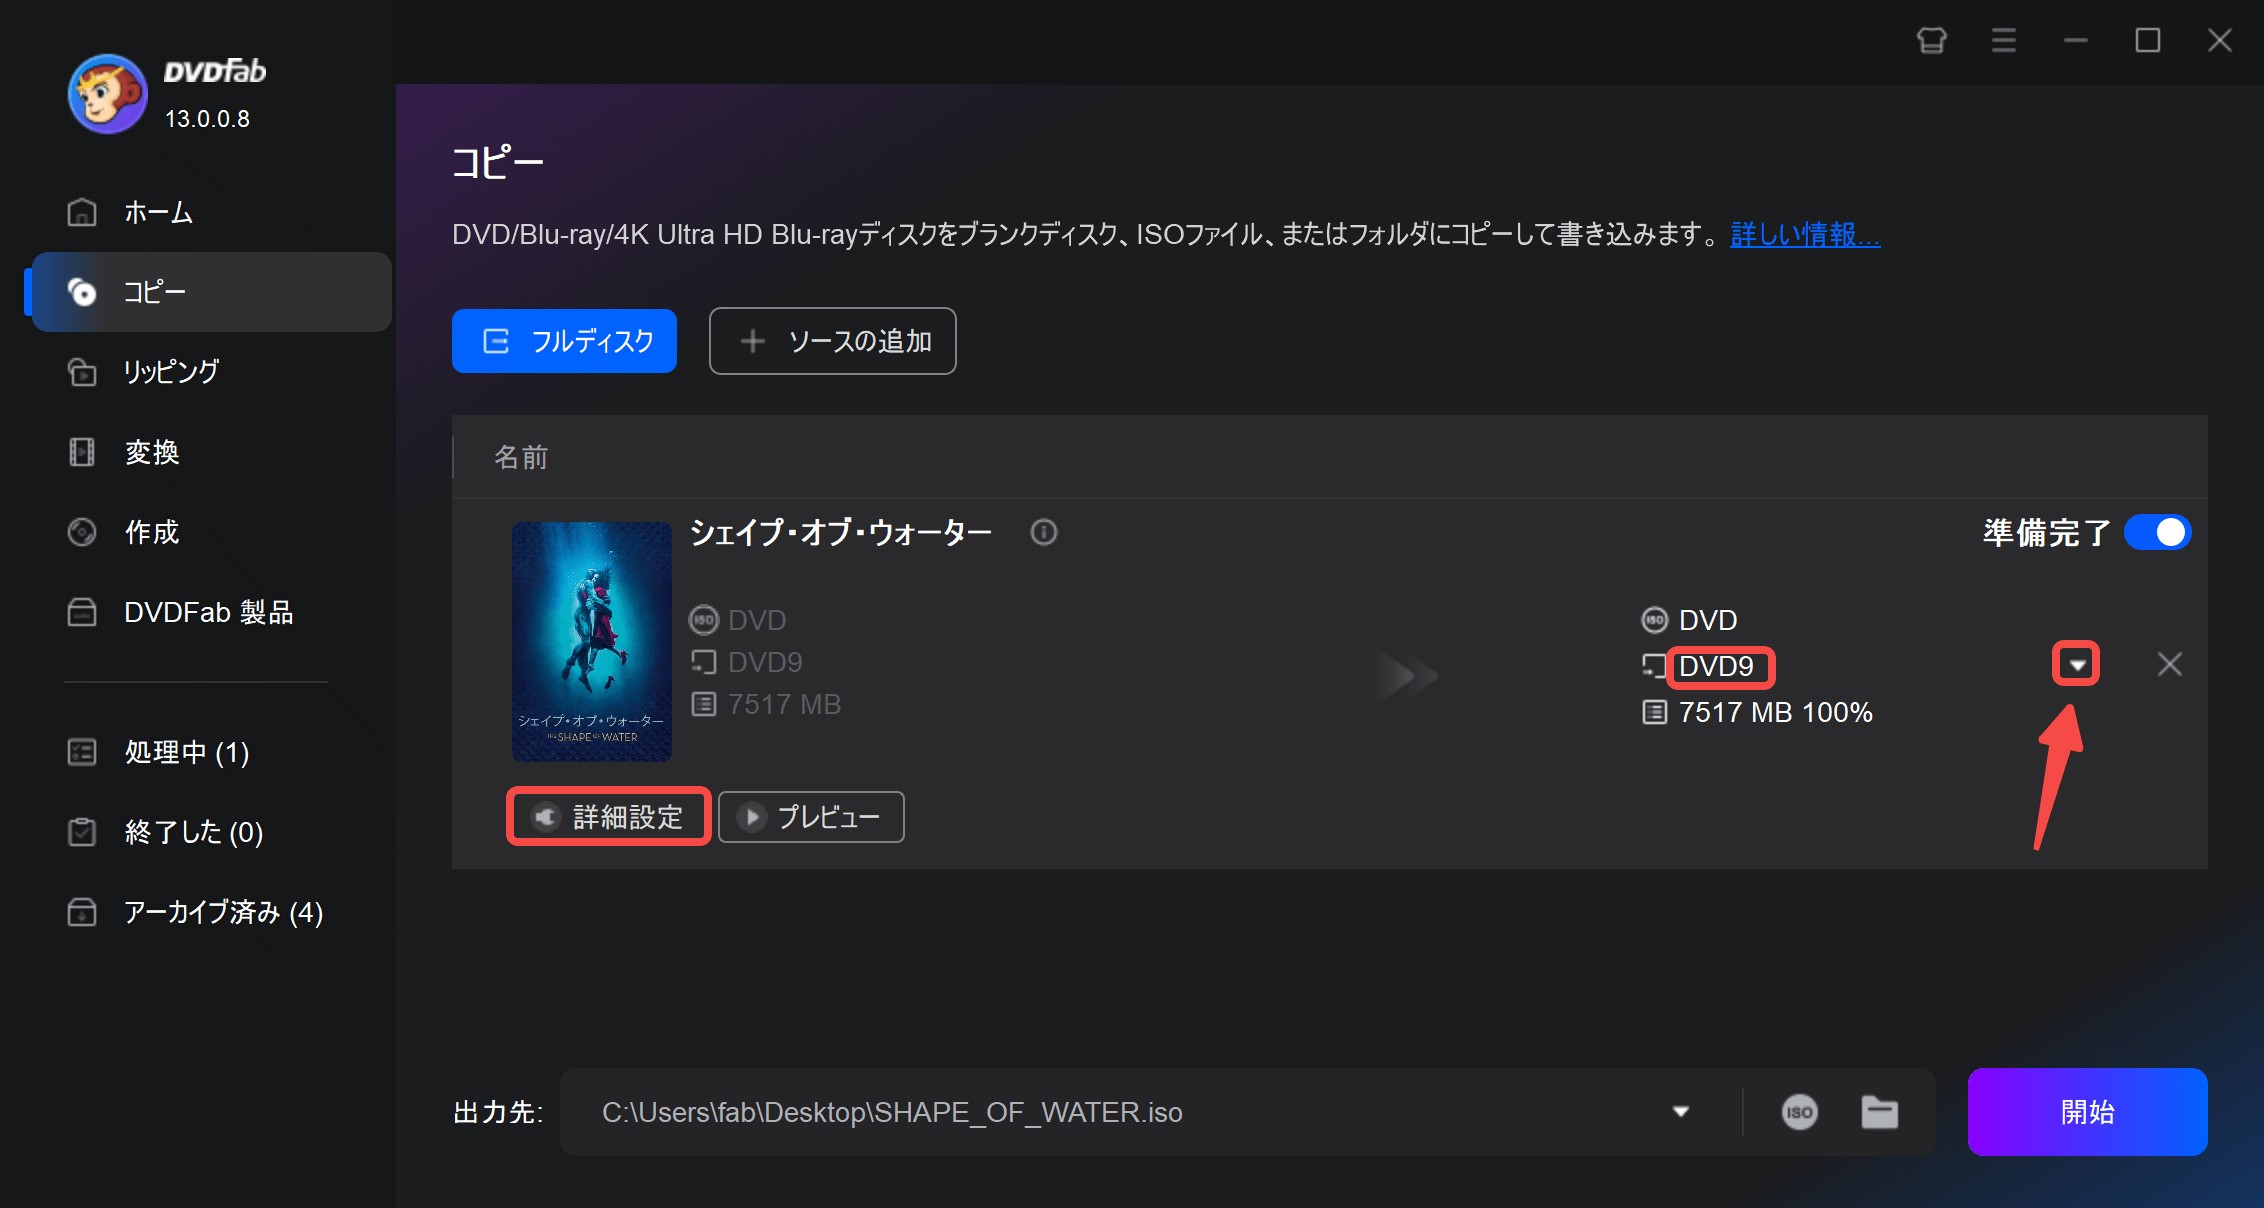Click 開始 to start copy

click(x=2087, y=1112)
